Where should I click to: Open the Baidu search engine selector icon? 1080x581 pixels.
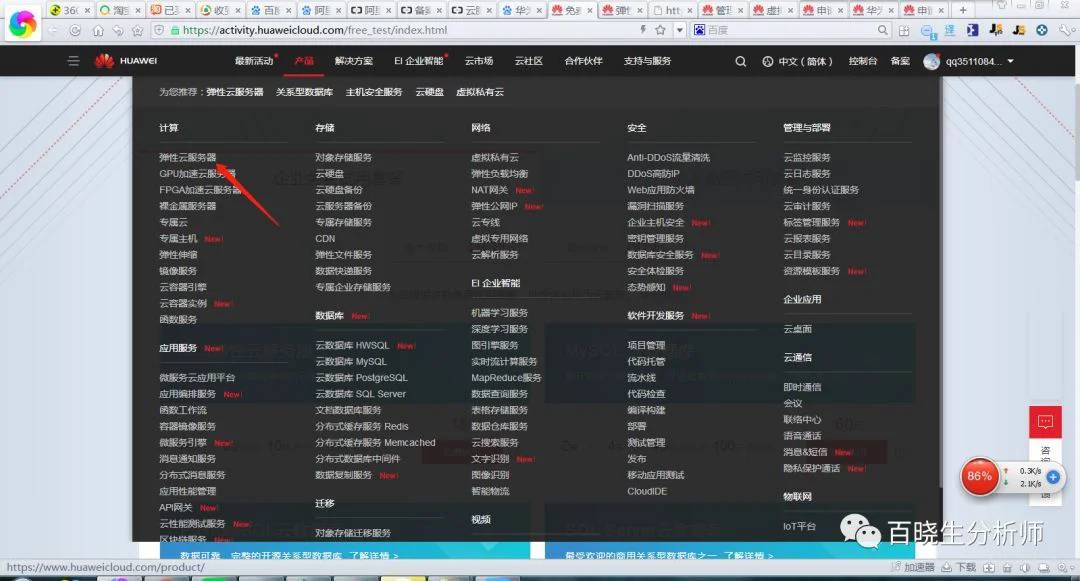(x=699, y=30)
